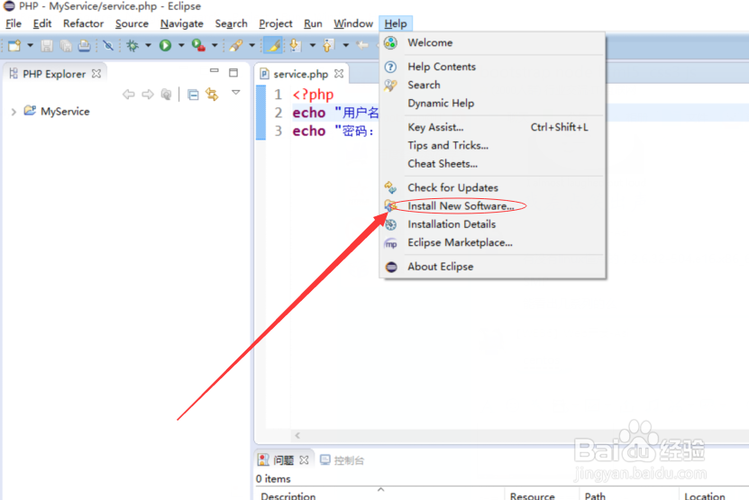749x500 pixels.
Task: Open PHP Explorer View Menu triangle
Action: pyautogui.click(x=236, y=92)
